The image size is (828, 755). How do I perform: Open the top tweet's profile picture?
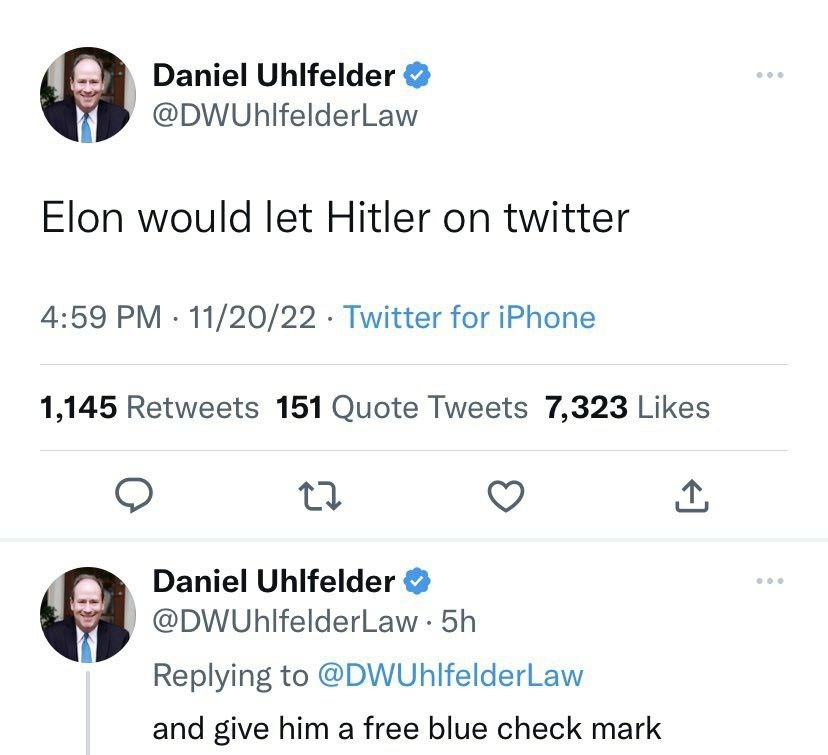85,95
